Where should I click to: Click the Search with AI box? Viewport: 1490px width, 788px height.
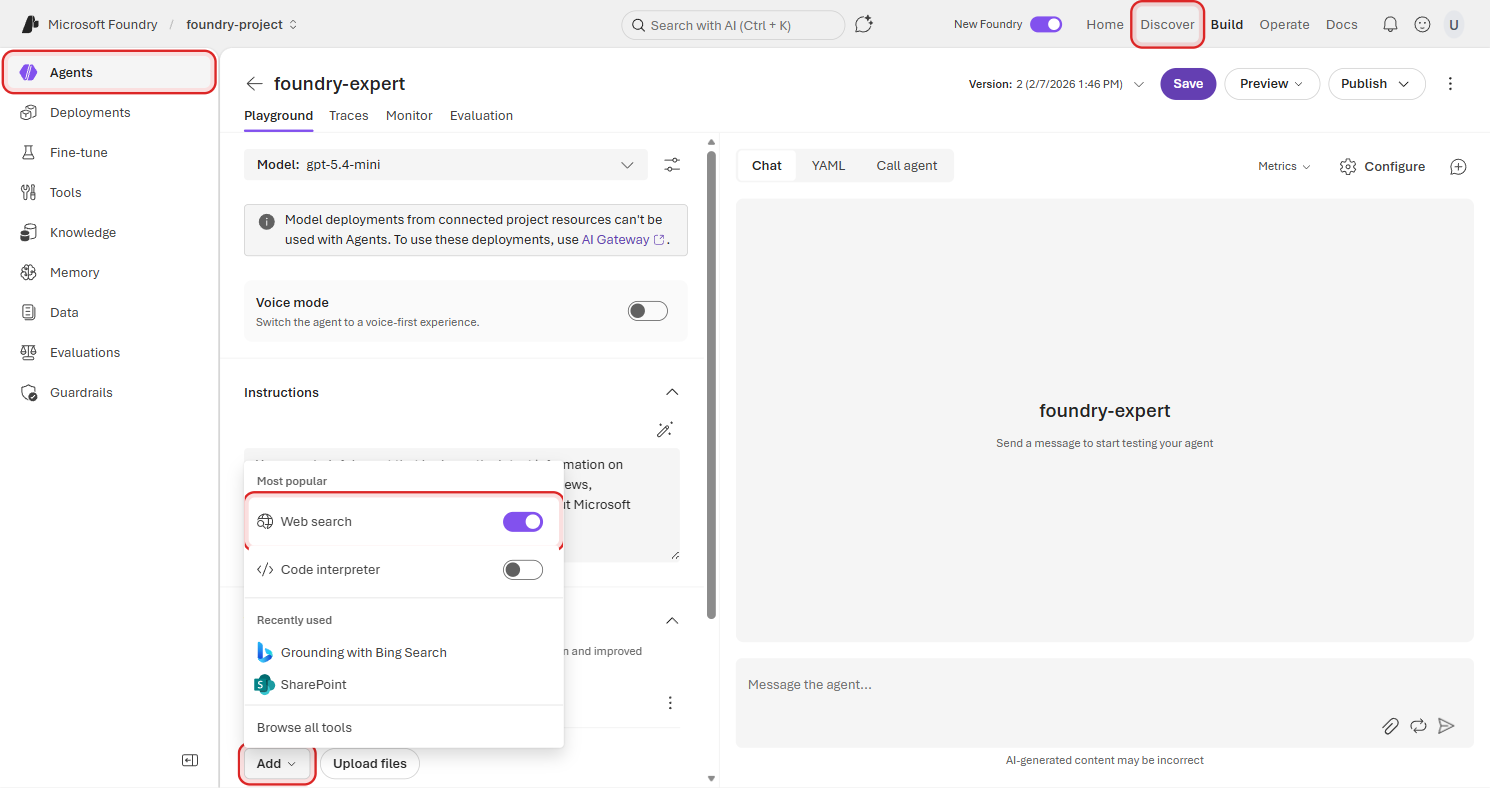pyautogui.click(x=733, y=25)
